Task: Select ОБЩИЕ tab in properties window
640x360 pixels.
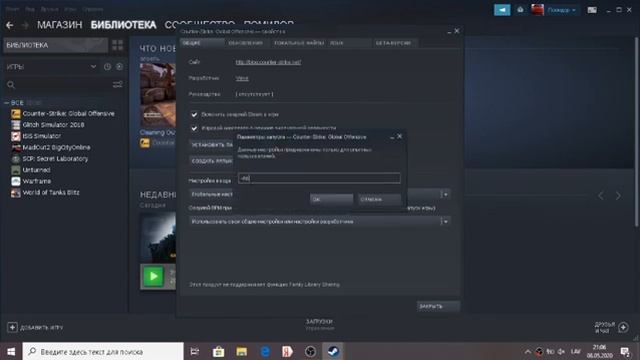Action: pos(202,43)
